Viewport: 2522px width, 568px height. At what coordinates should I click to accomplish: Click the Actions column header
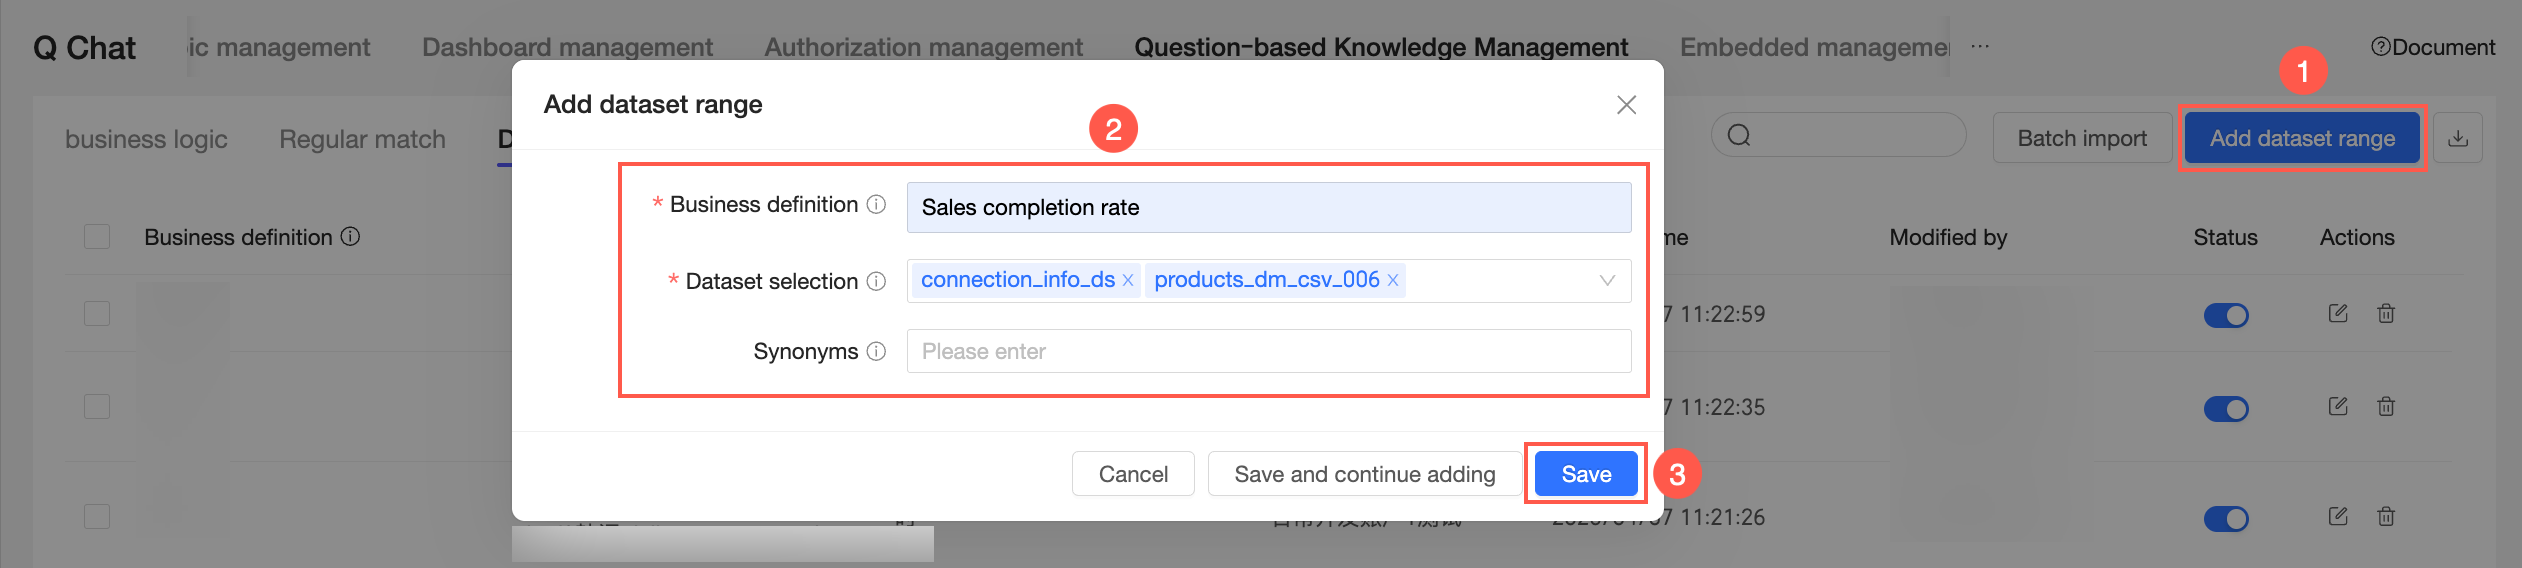2357,237
